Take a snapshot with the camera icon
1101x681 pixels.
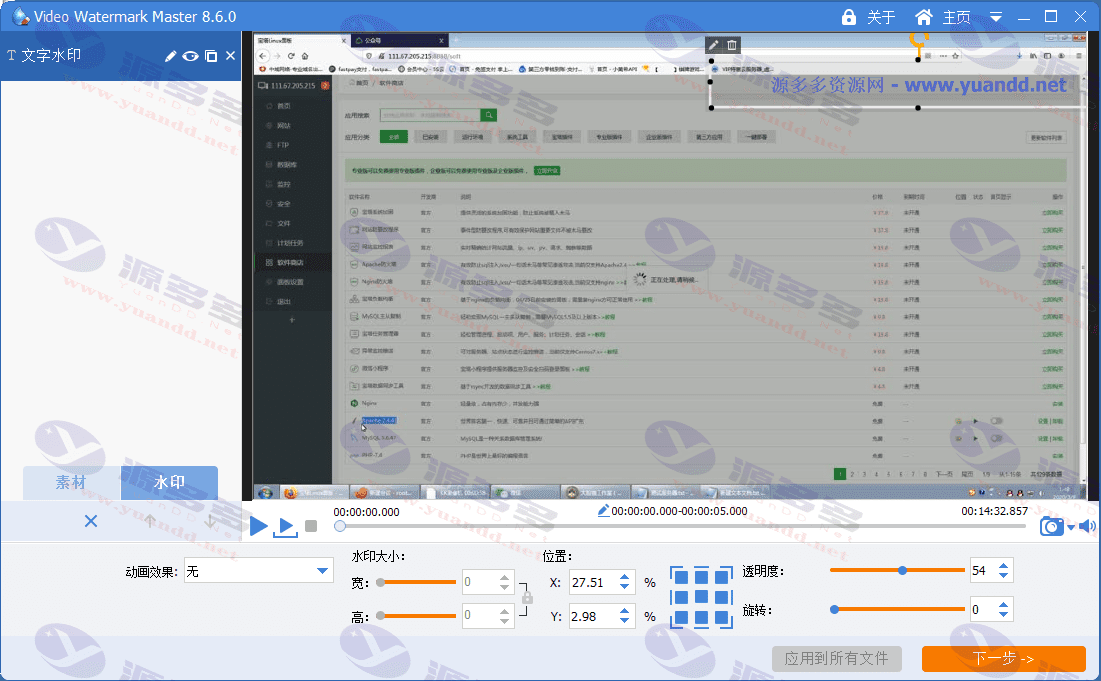1051,526
